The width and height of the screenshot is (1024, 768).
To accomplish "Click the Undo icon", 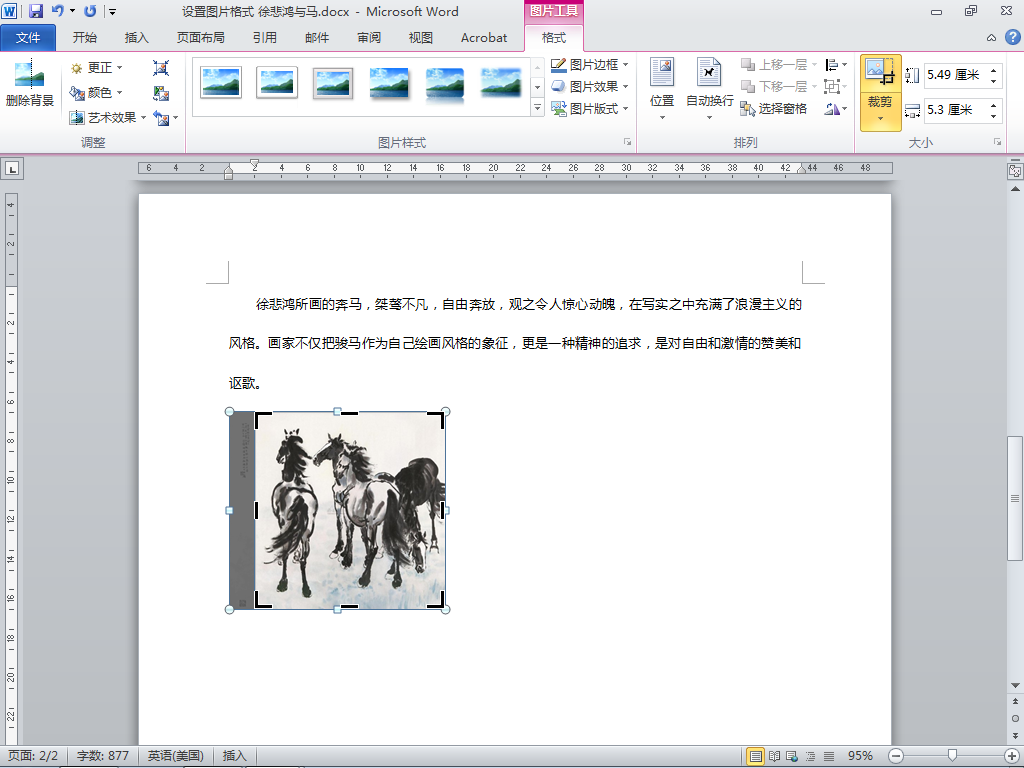I will (x=57, y=11).
